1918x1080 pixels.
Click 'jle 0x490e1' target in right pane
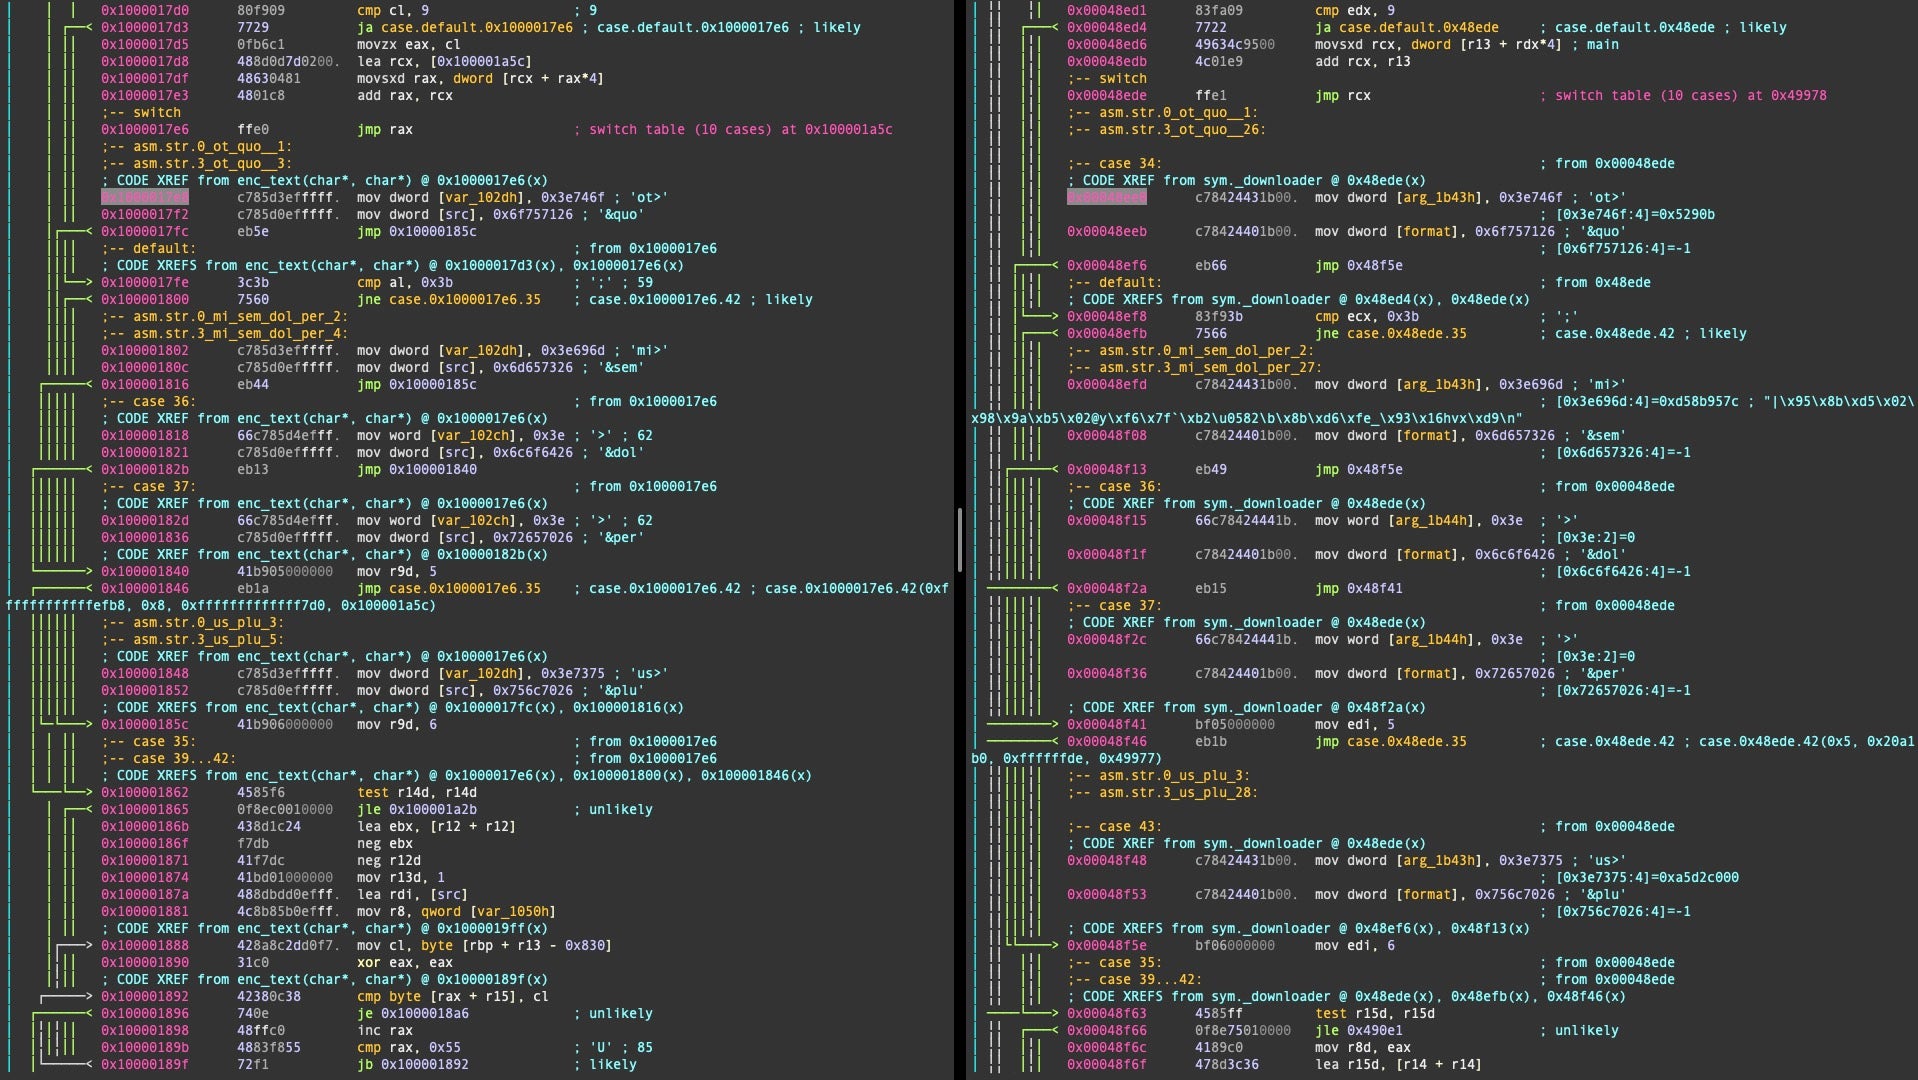point(1374,1031)
